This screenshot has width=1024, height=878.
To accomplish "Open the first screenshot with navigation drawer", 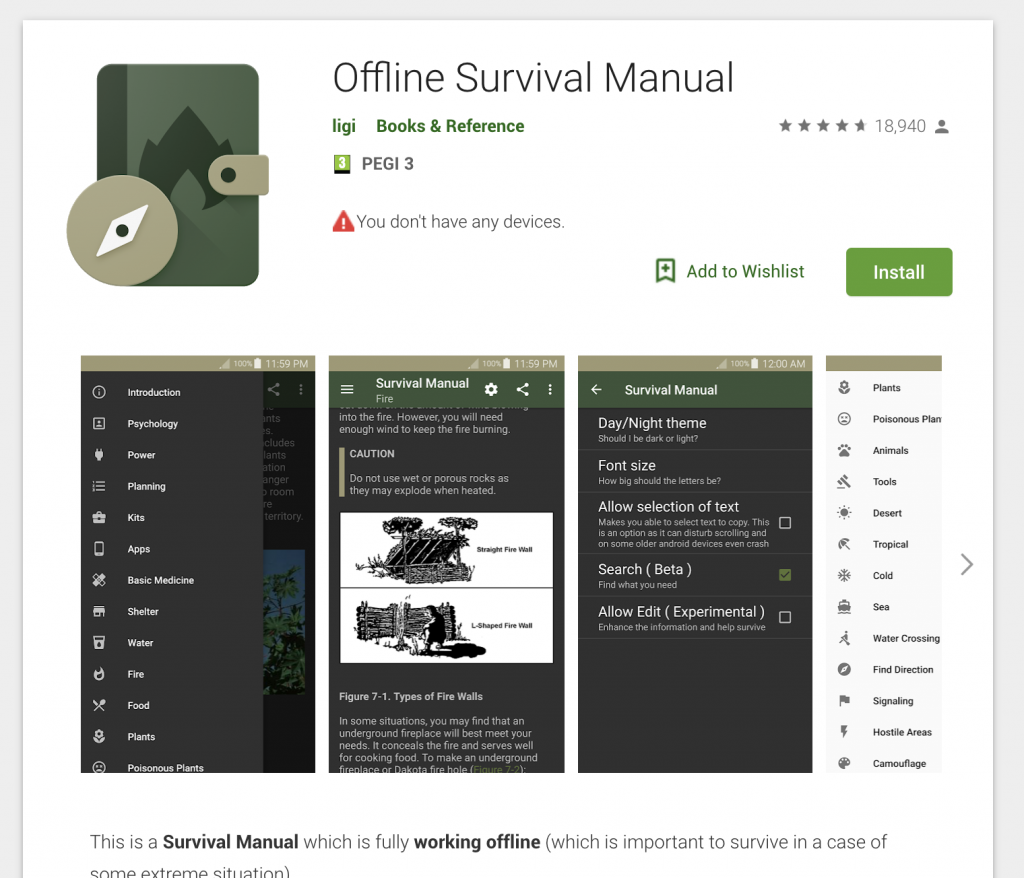I will 198,564.
